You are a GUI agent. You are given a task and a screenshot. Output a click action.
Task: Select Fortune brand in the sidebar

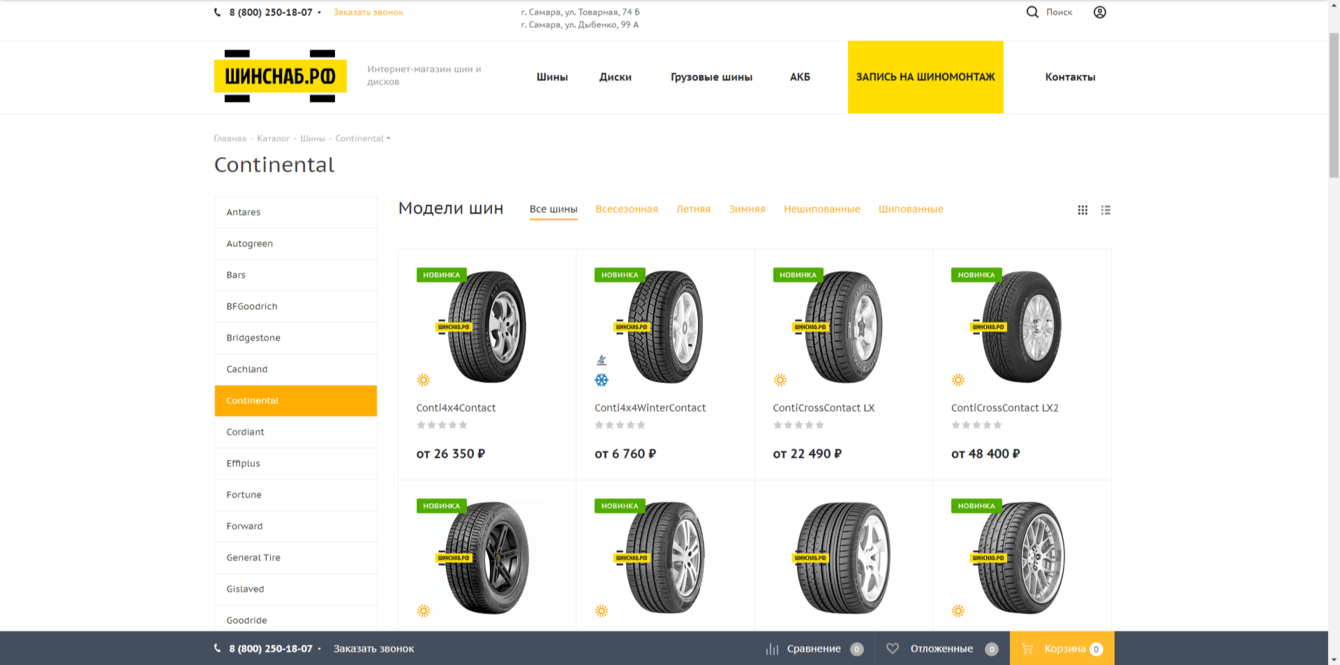296,495
